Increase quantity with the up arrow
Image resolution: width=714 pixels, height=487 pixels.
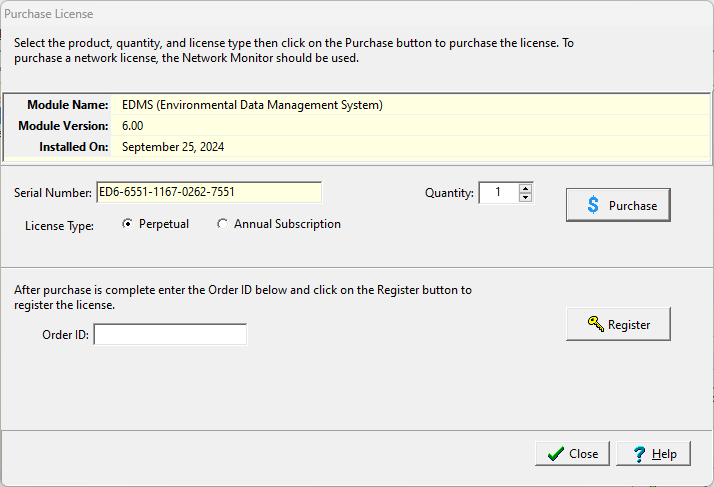pos(526,187)
